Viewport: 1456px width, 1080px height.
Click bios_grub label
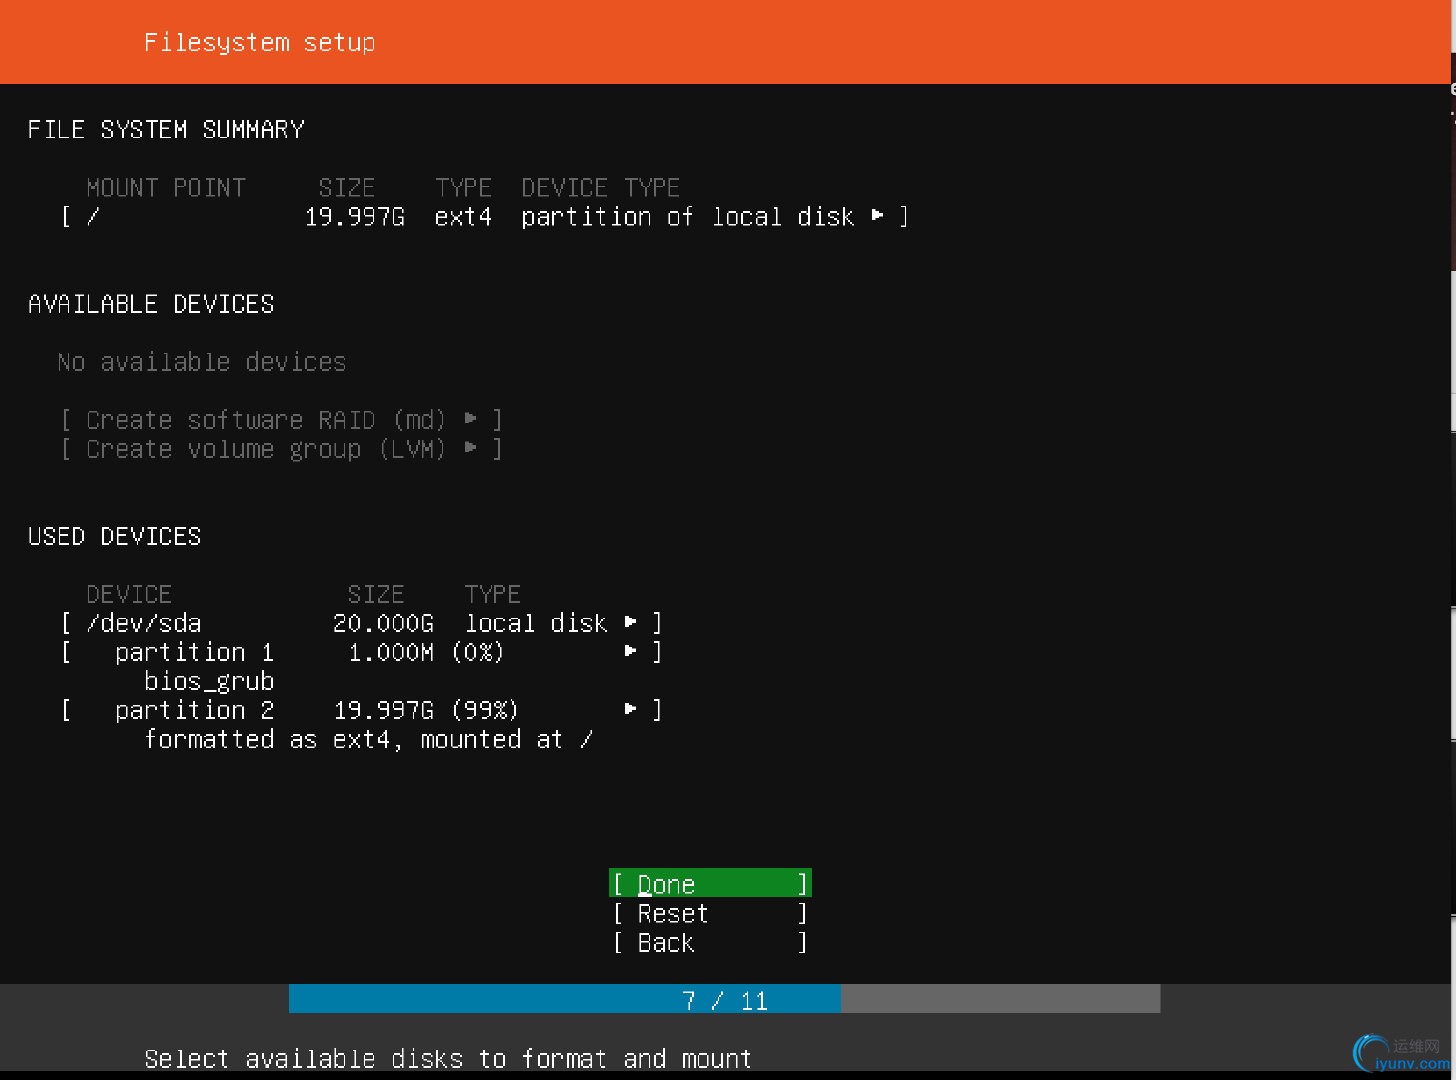coord(209,682)
